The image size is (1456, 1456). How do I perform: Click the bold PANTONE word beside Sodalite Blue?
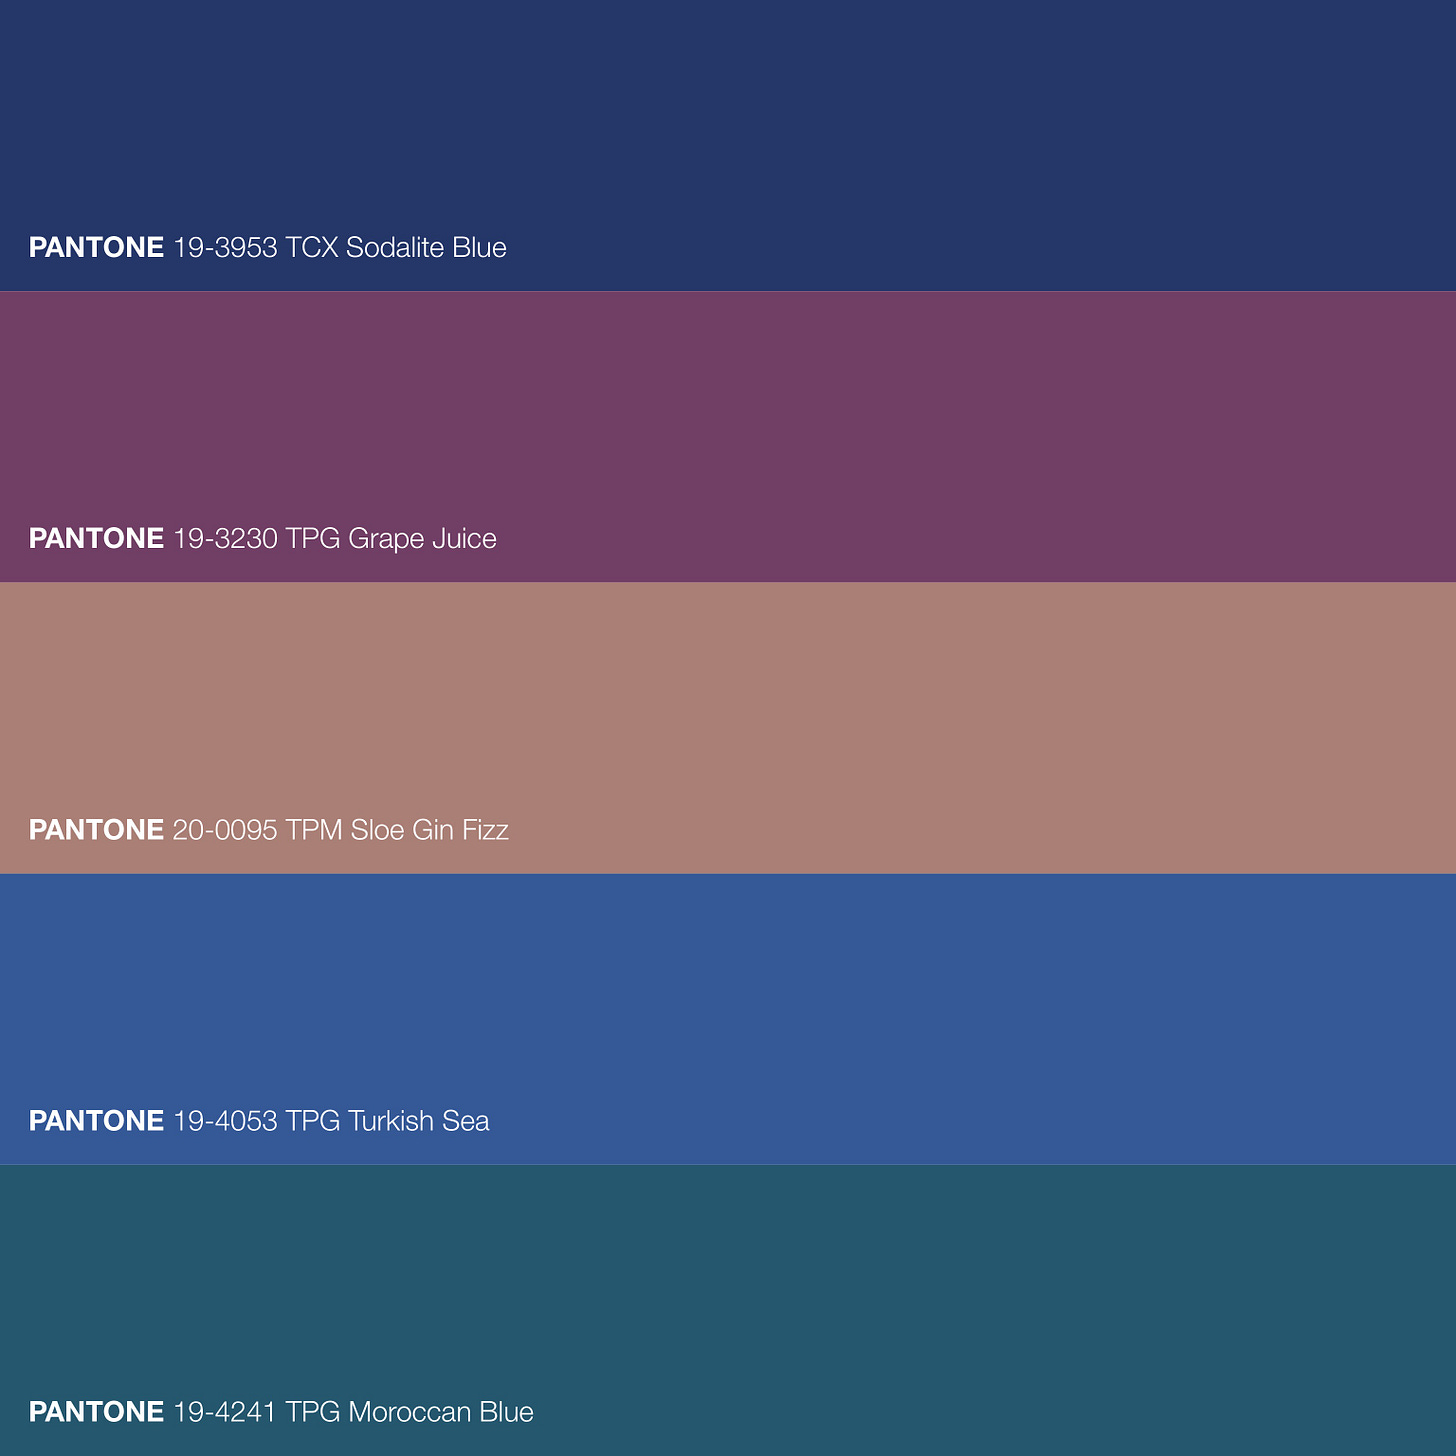click(x=96, y=247)
